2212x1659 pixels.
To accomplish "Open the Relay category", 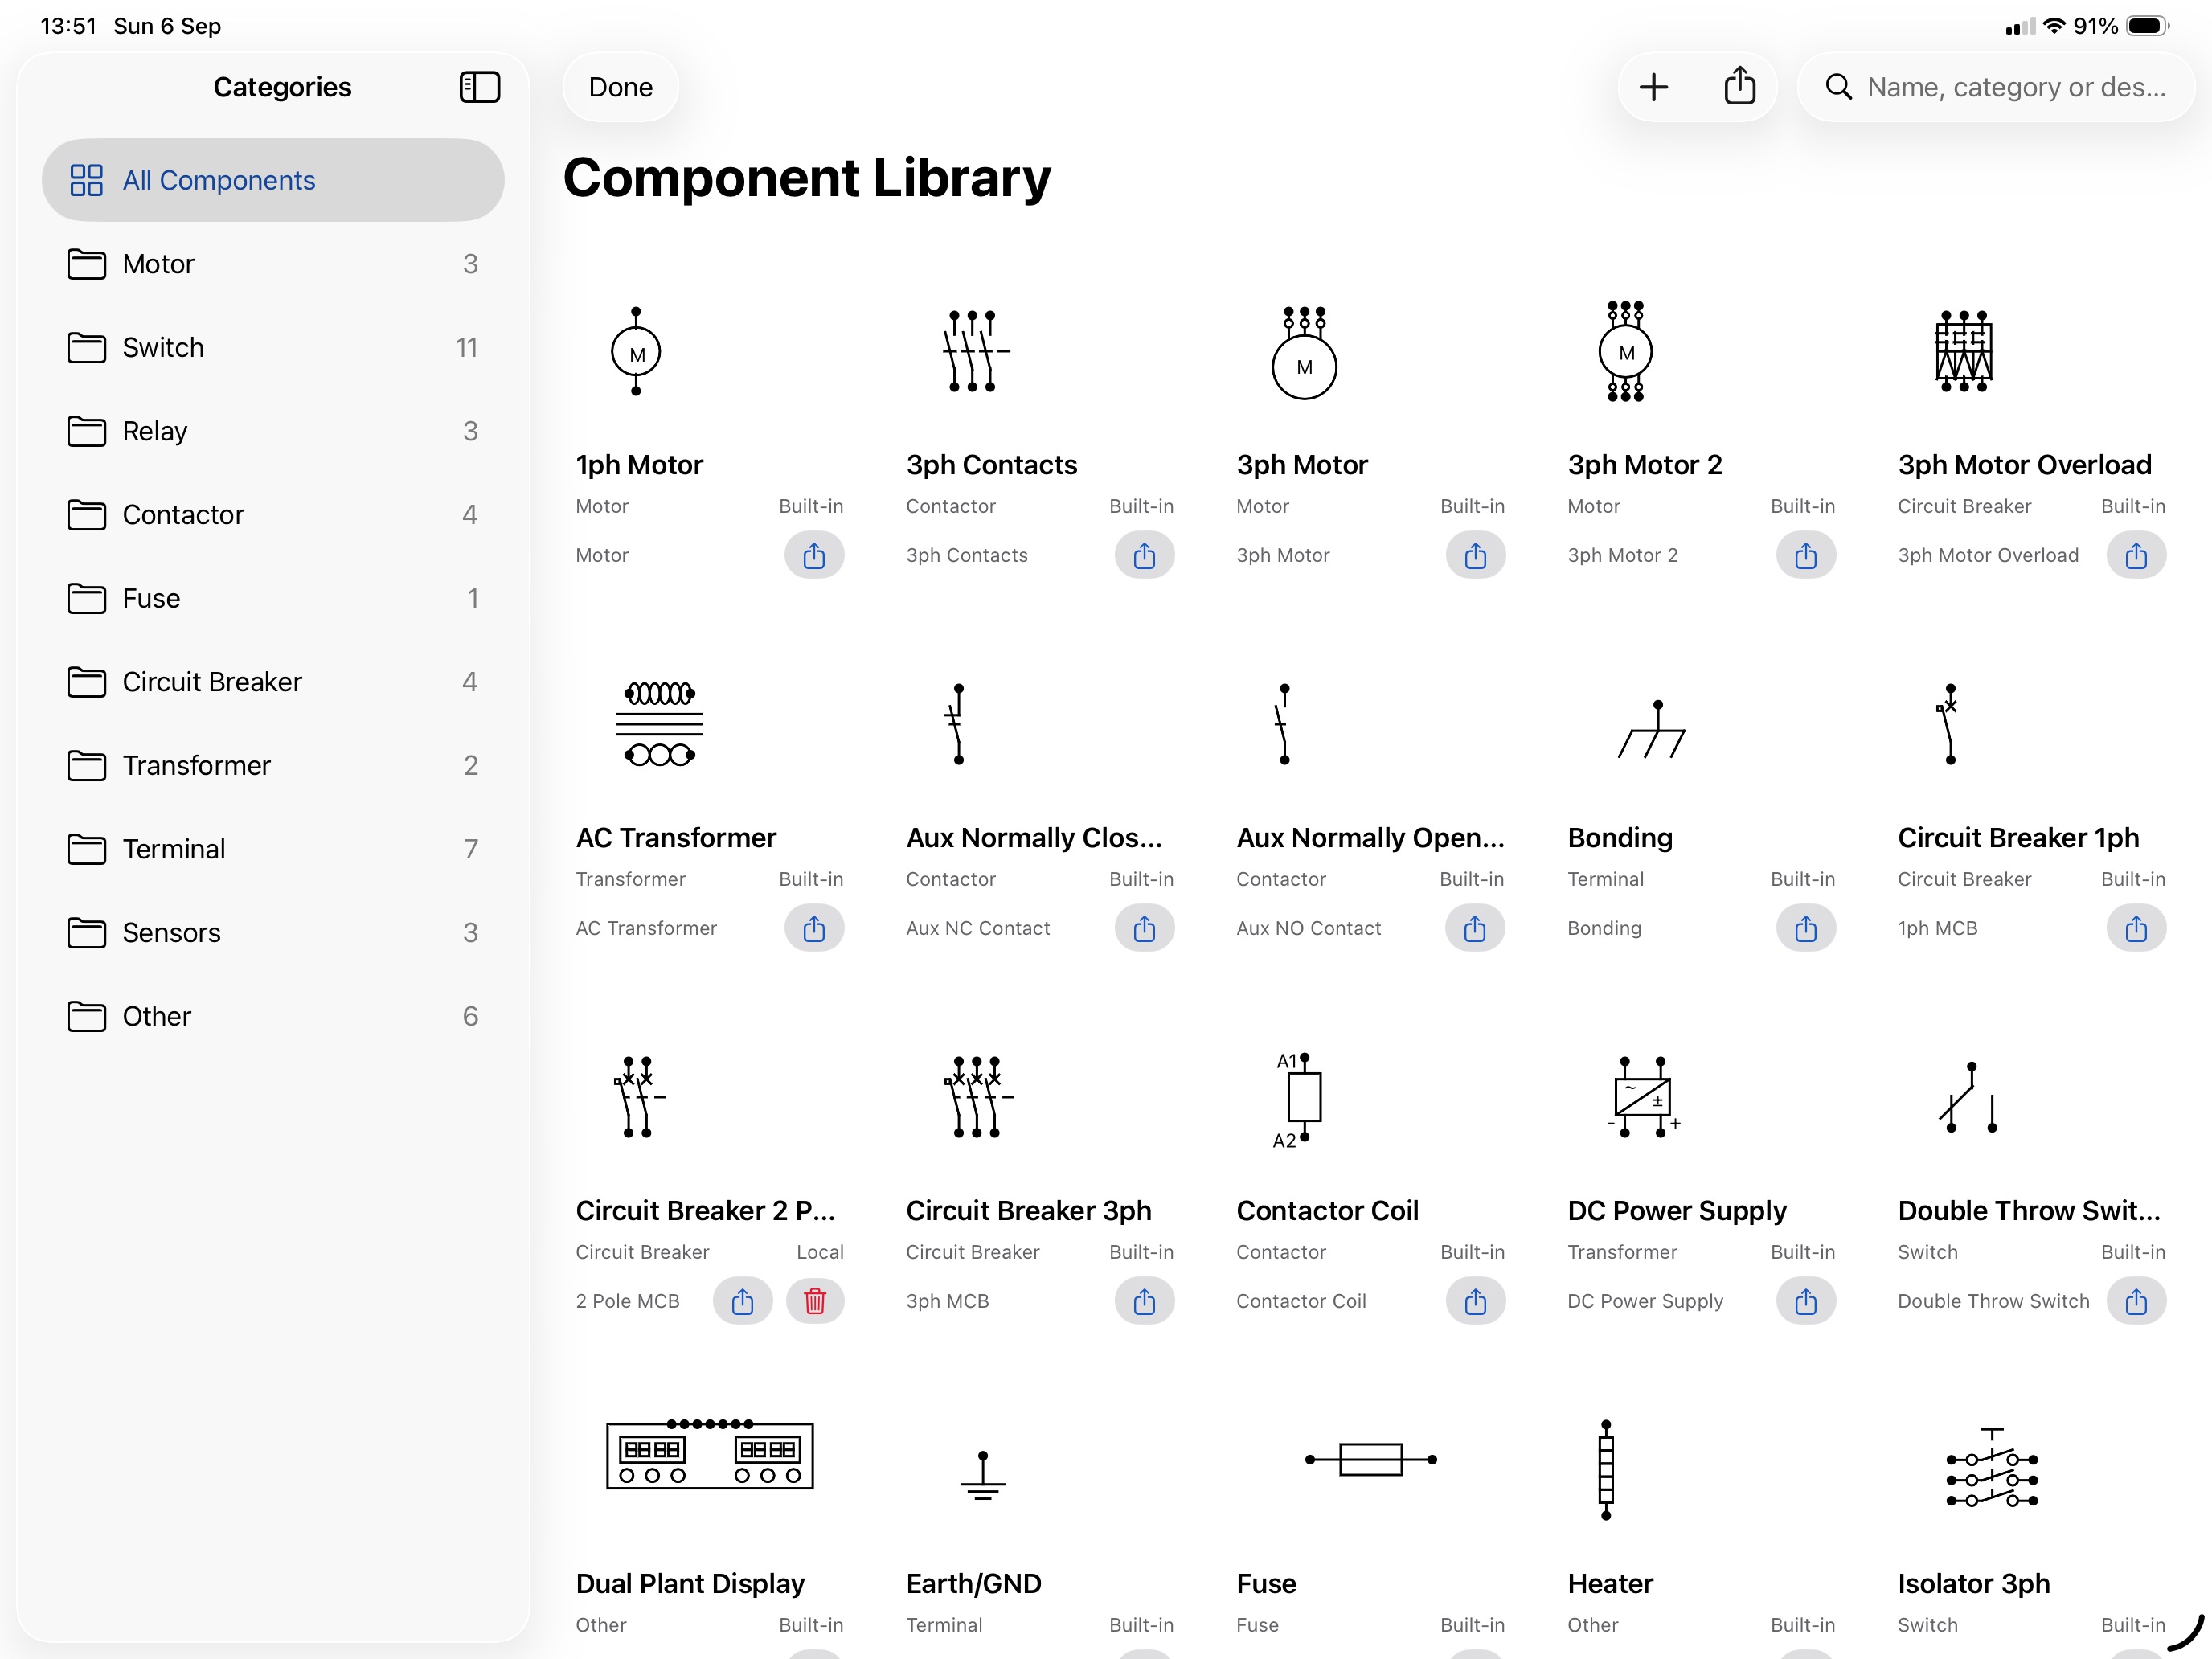I will pos(273,431).
